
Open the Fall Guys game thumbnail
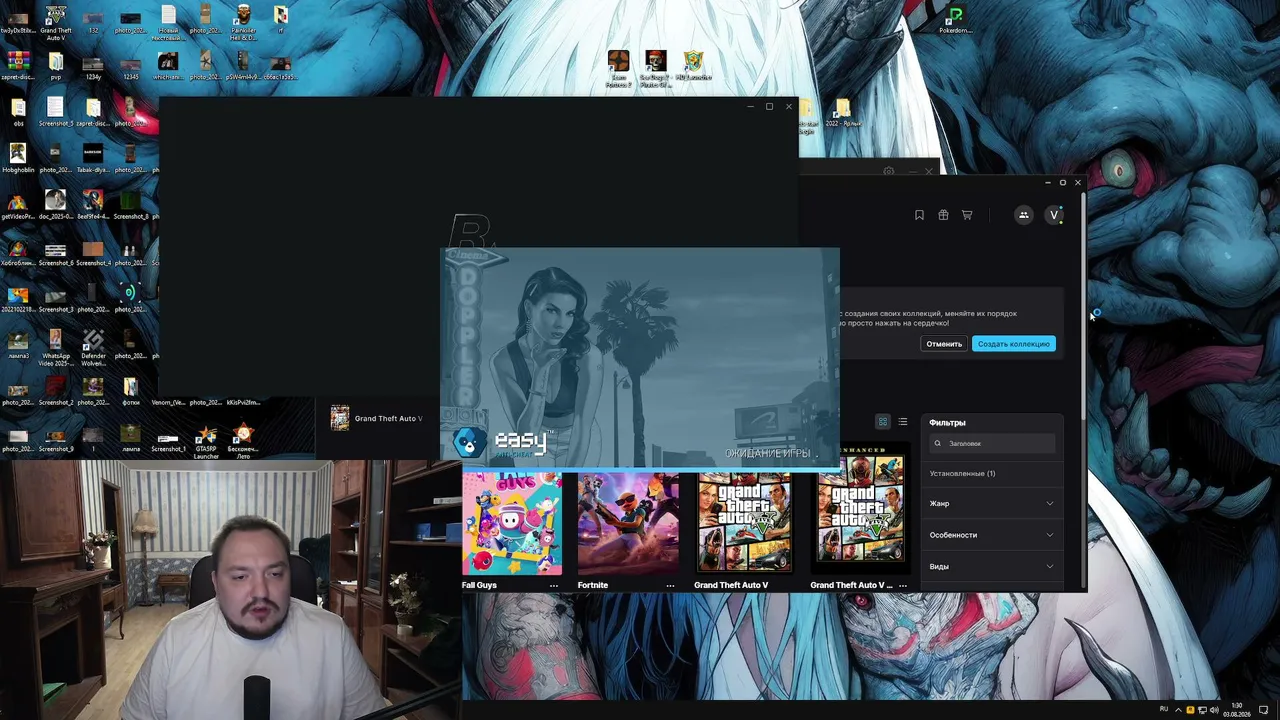(512, 522)
